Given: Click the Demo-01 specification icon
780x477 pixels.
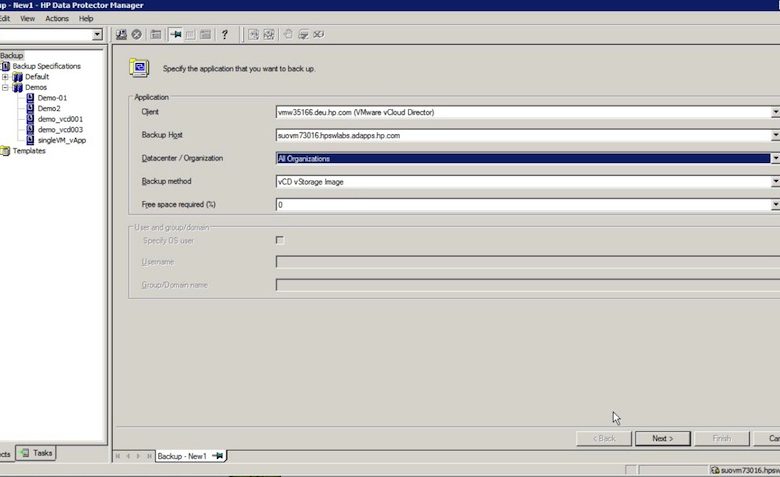Looking at the screenshot, I should point(30,98).
